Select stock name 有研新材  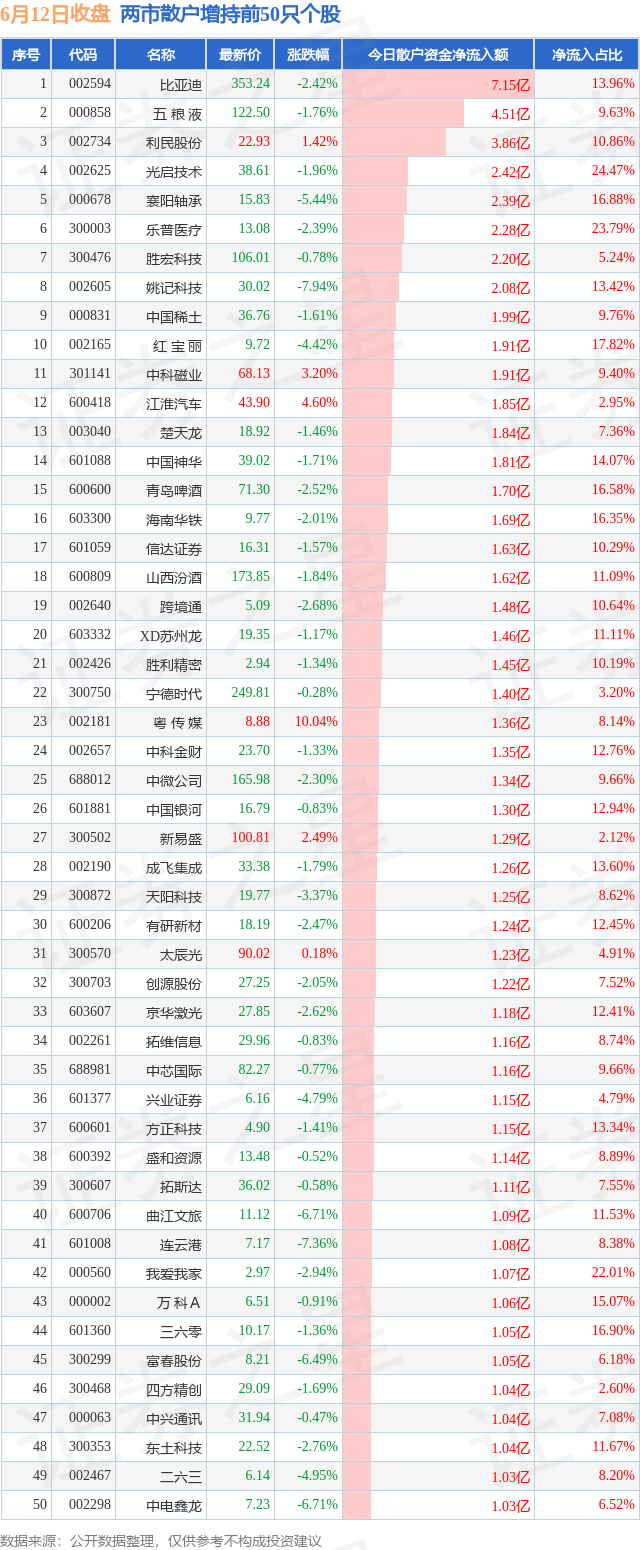(x=174, y=925)
